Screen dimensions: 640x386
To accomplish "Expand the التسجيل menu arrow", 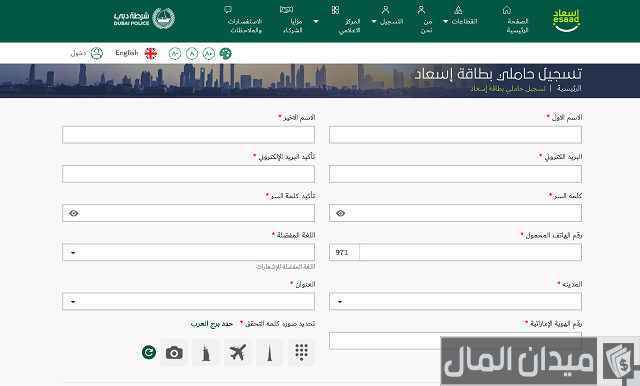I will click(374, 21).
